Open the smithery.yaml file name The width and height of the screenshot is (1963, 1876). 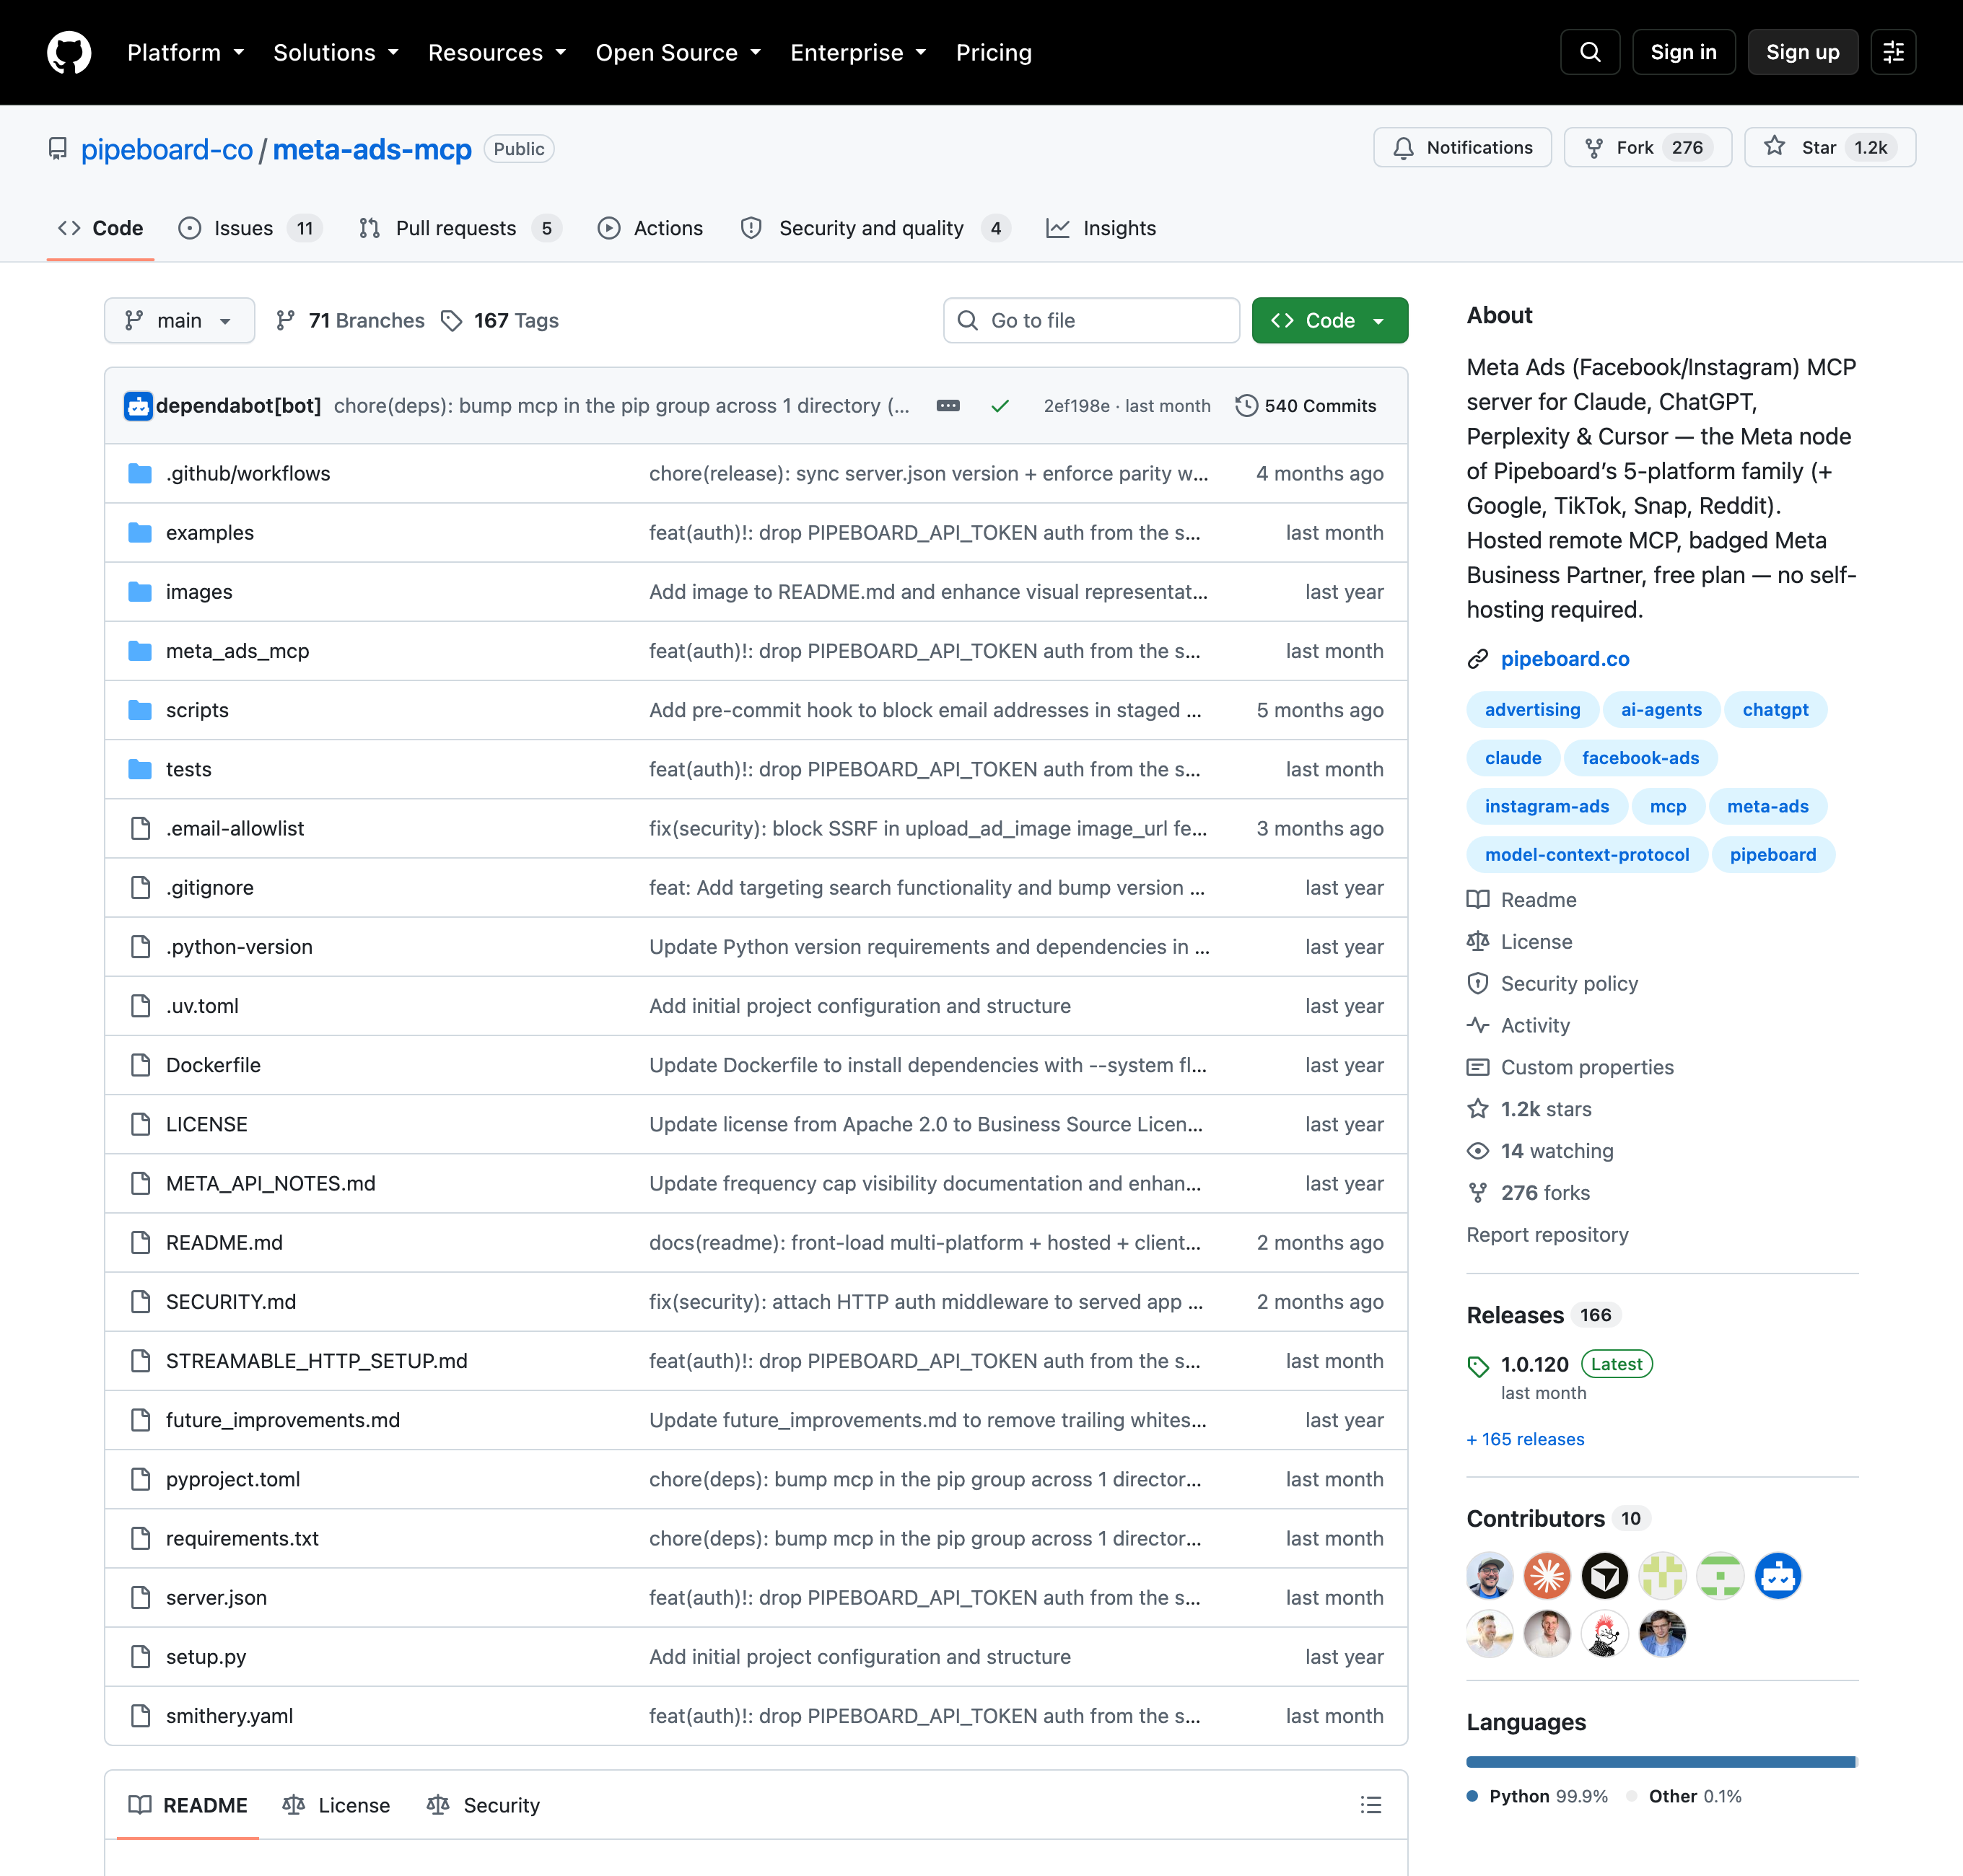229,1716
